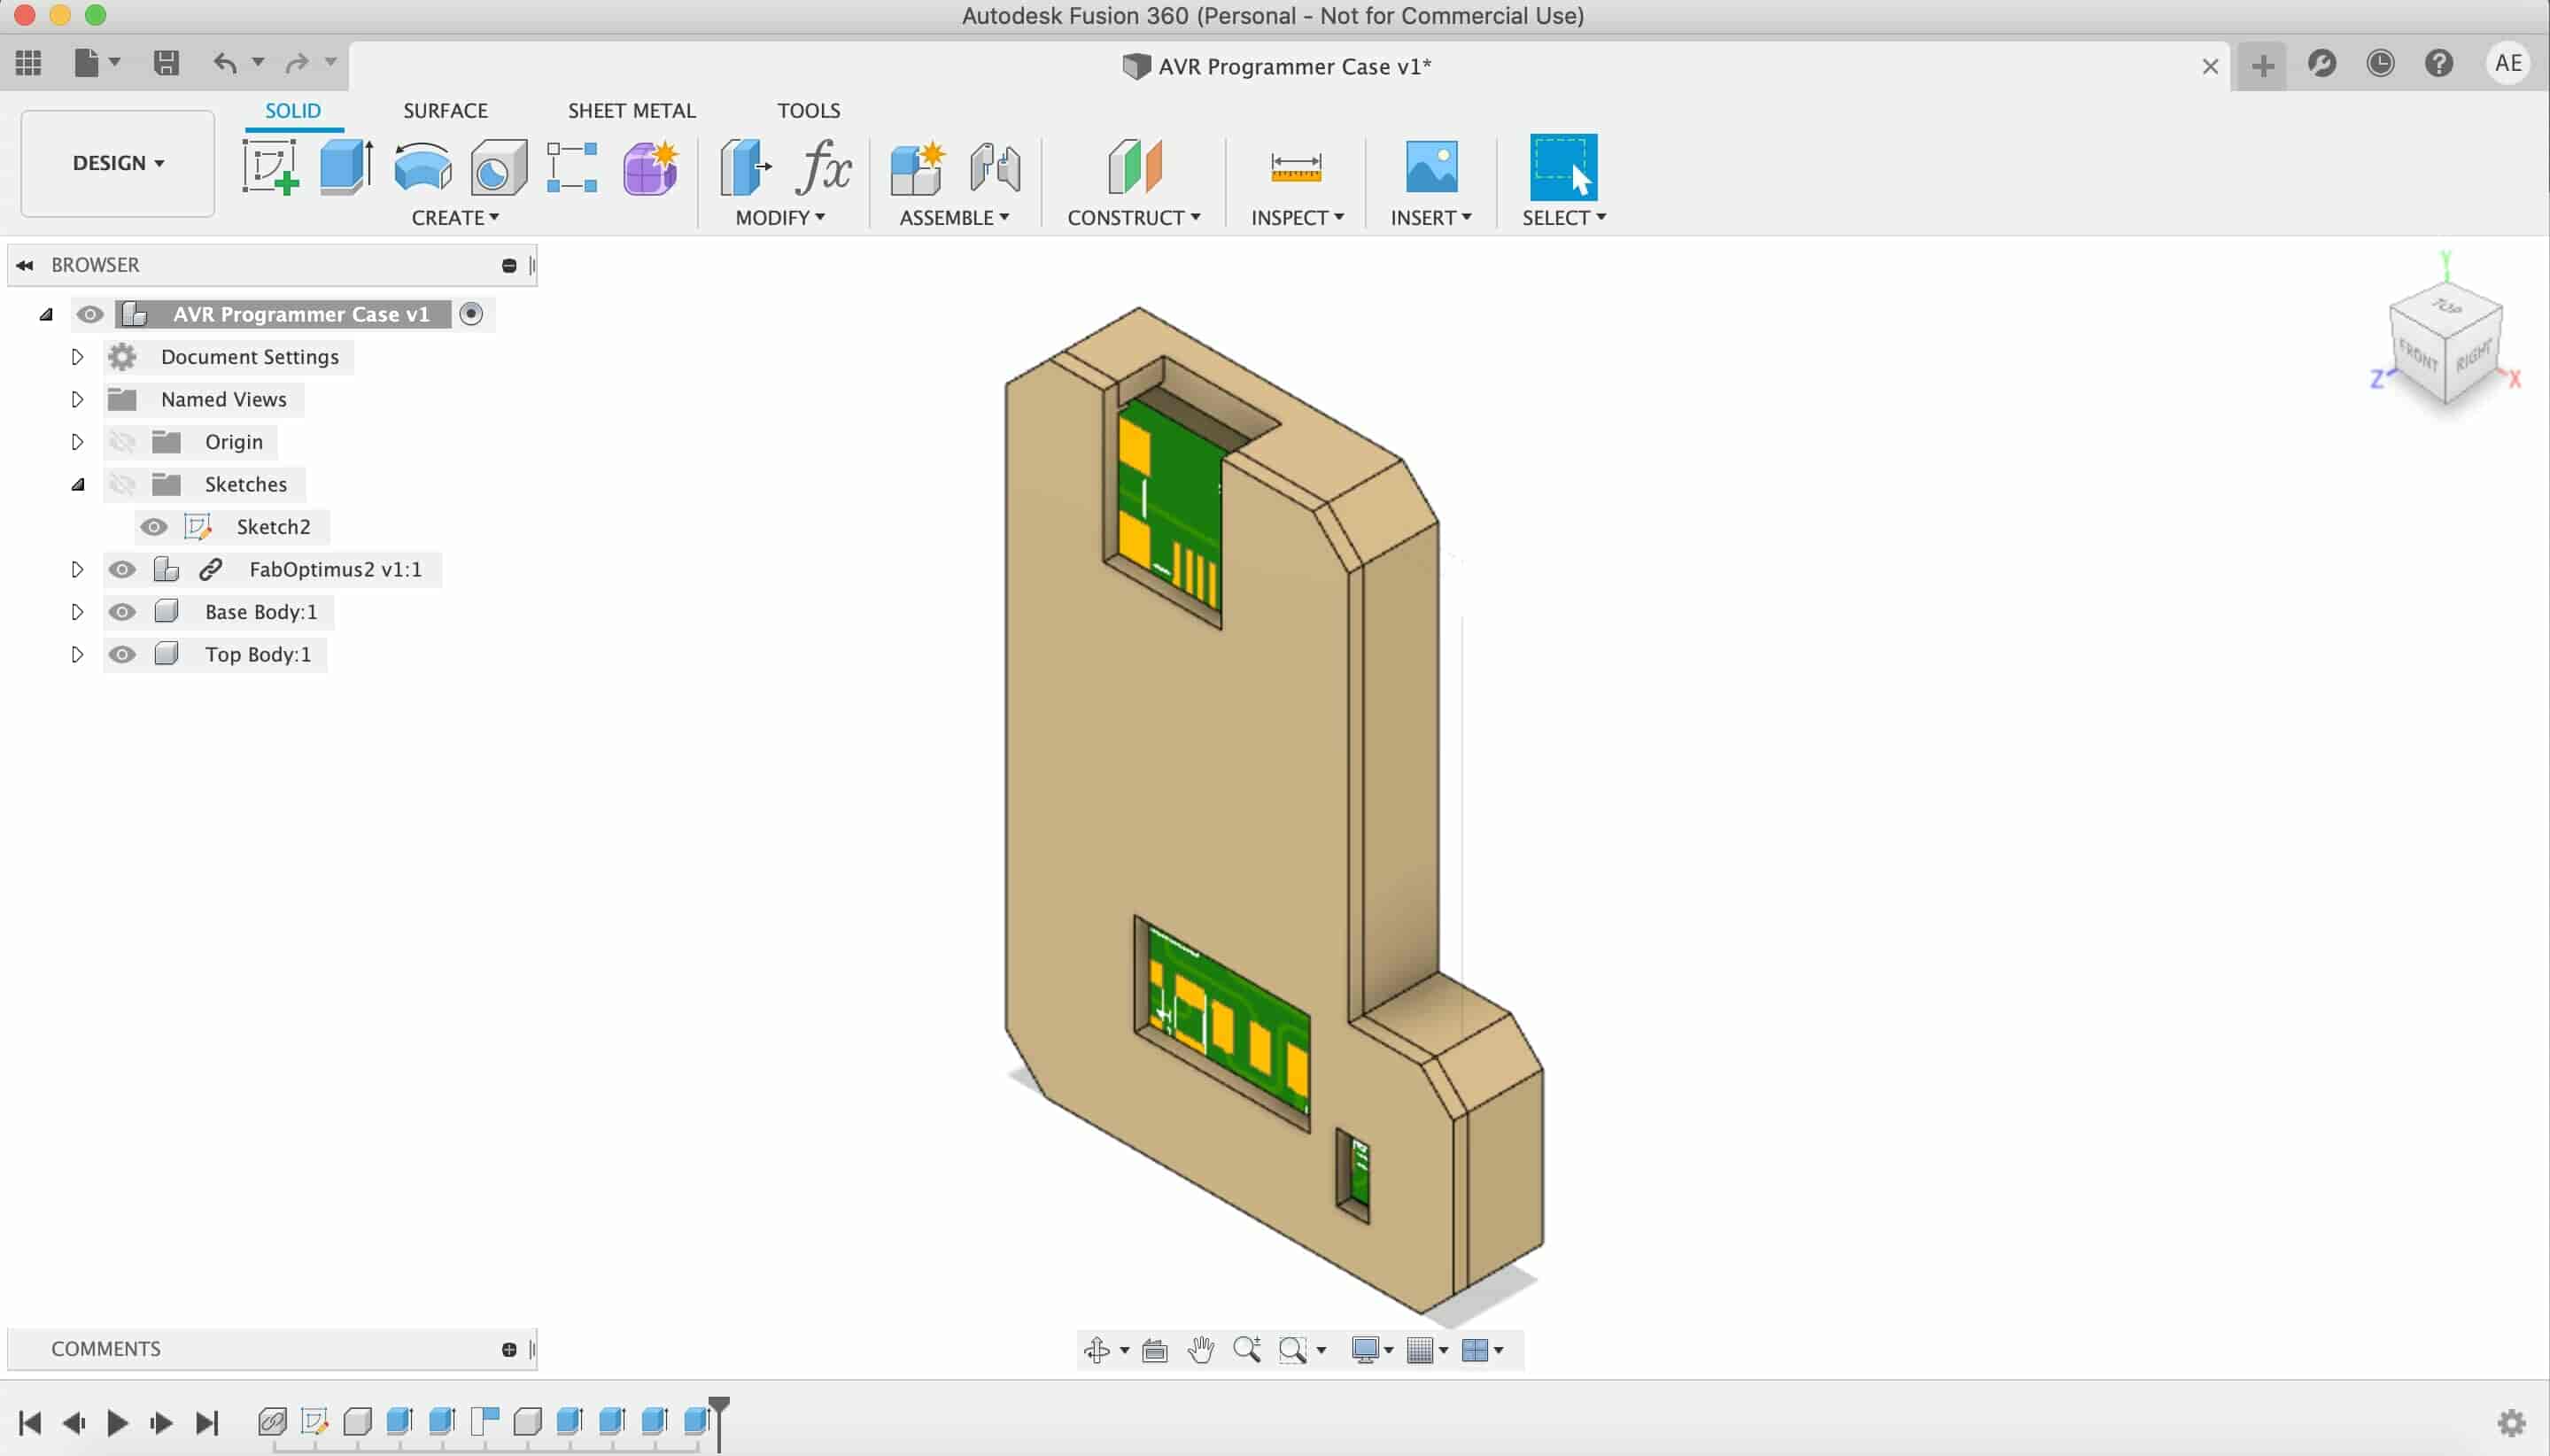
Task: Select the Offset Plane construct tool
Action: click(1134, 166)
